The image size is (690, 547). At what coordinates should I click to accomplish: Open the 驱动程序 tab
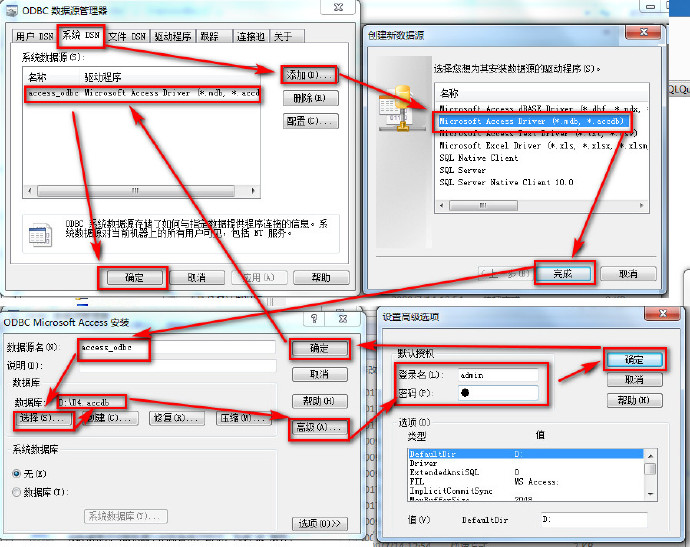coord(172,36)
